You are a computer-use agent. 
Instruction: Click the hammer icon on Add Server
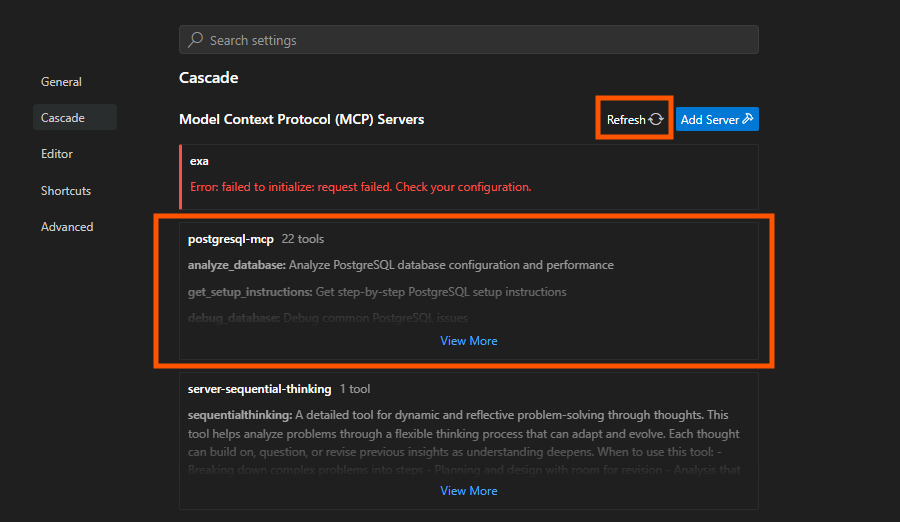747,119
